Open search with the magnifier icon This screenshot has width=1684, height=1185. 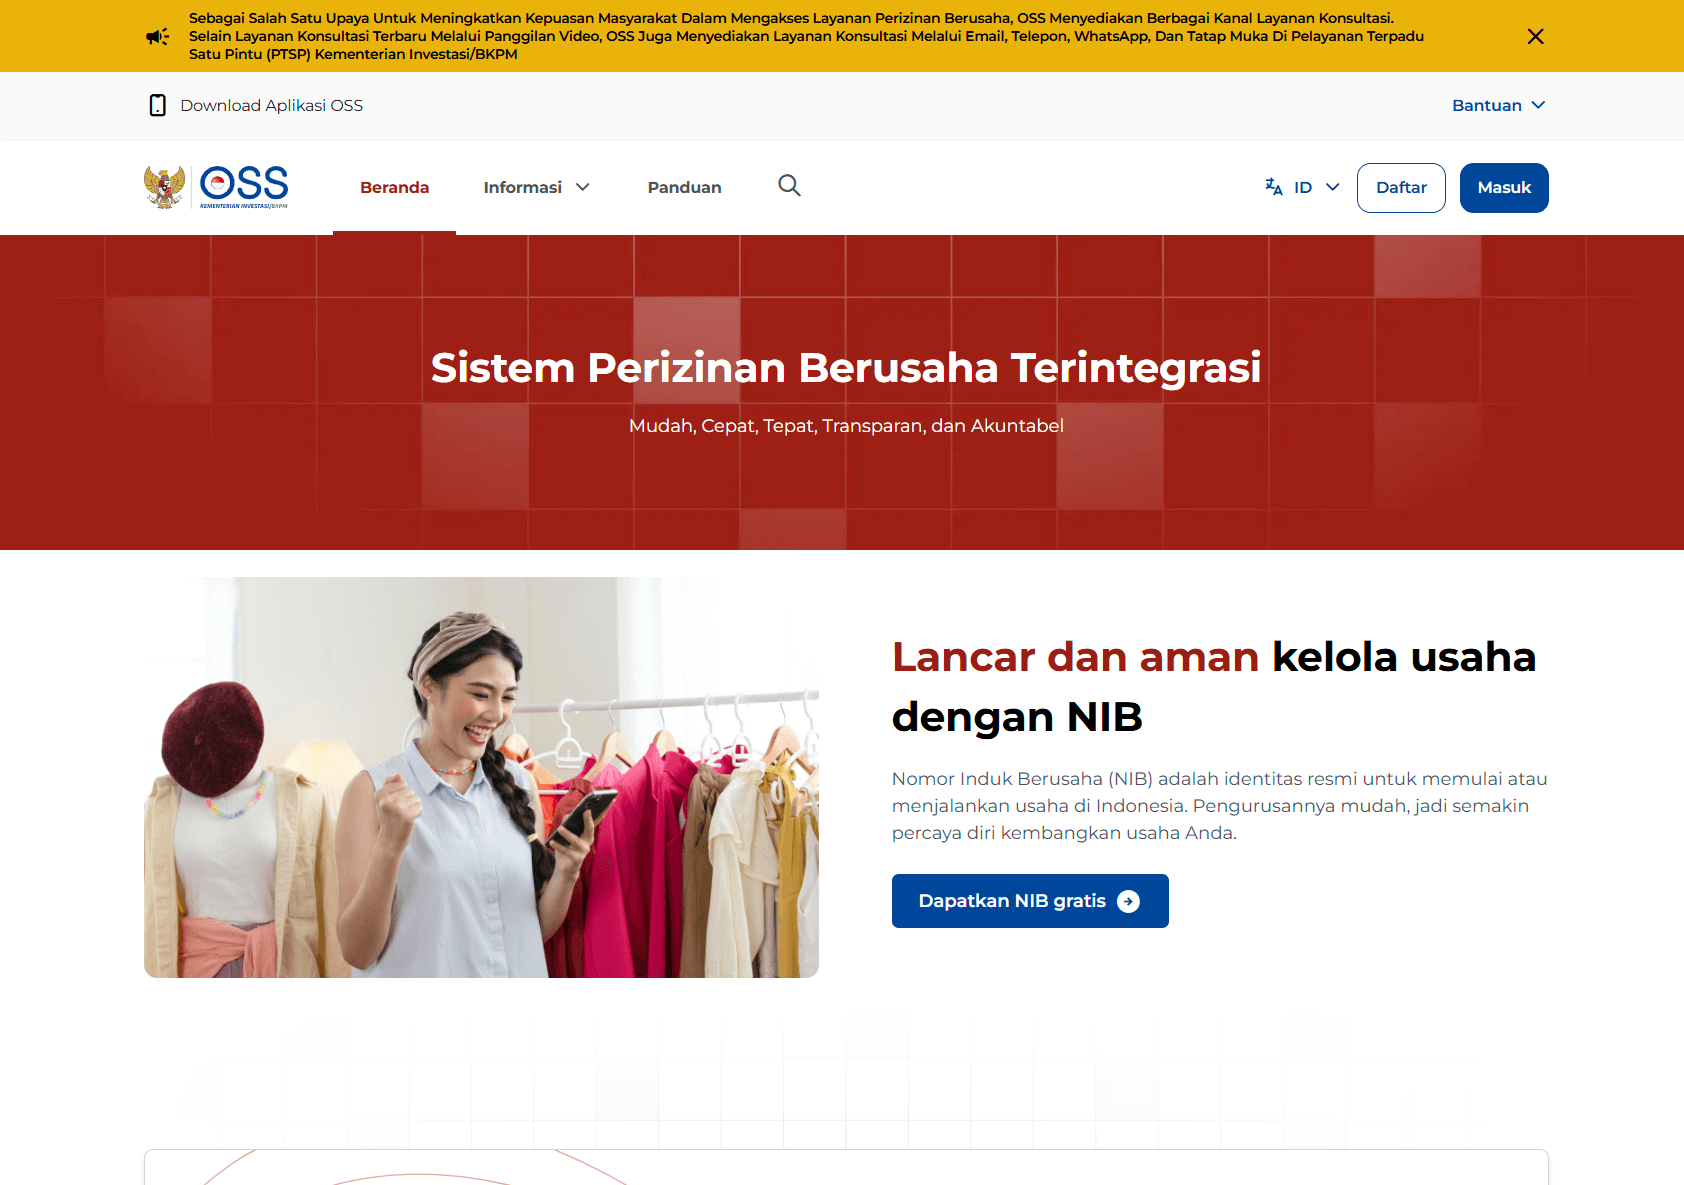coord(789,185)
